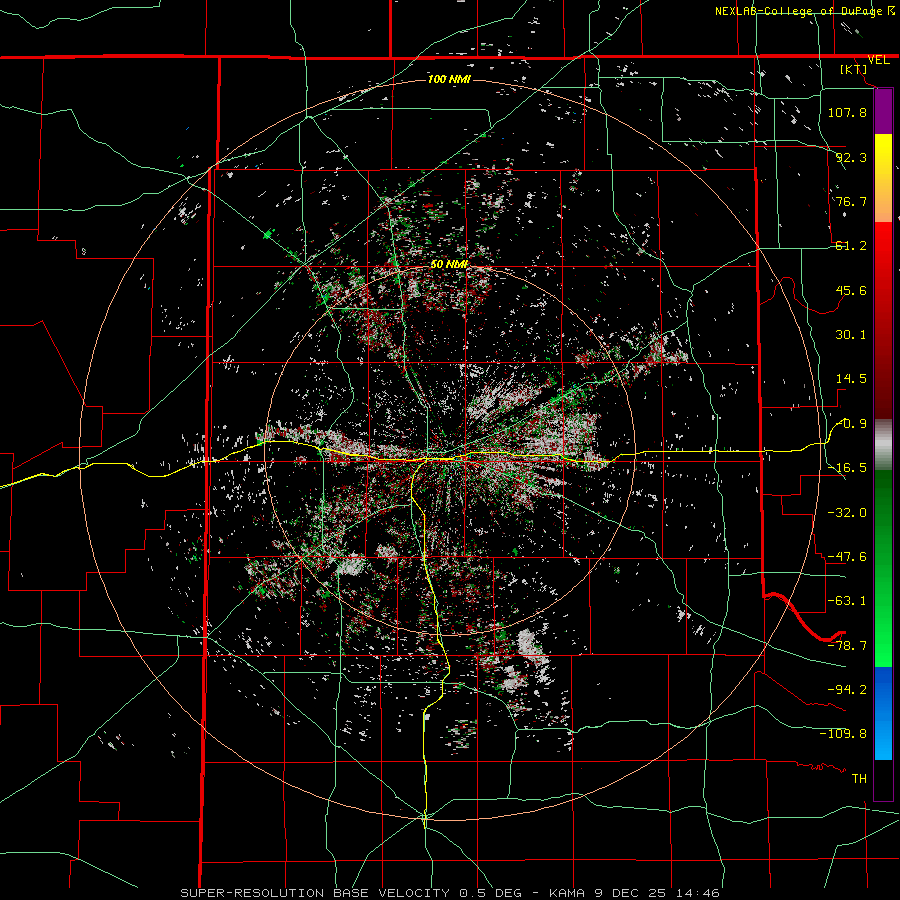Click the 61.2 scale value
The width and height of the screenshot is (900, 900).
pos(851,246)
